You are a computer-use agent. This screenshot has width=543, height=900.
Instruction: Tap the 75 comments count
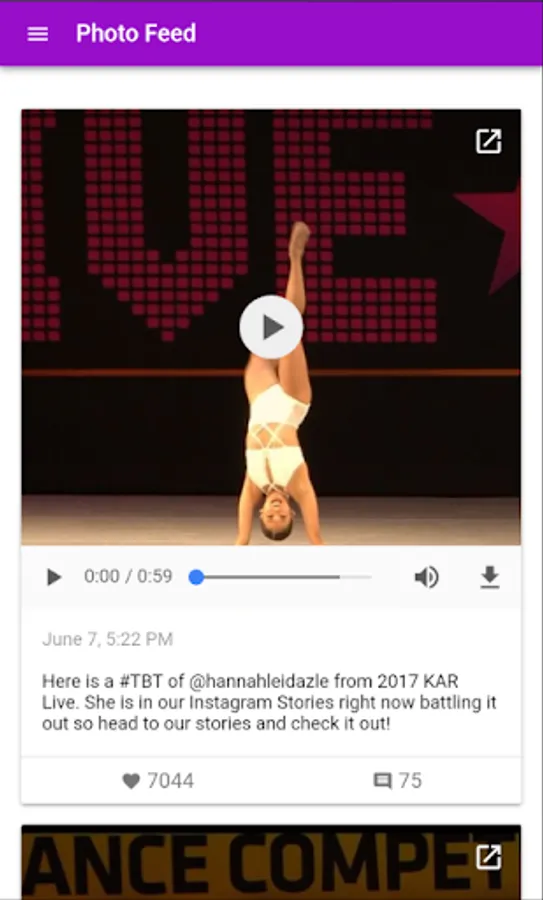pyautogui.click(x=410, y=781)
